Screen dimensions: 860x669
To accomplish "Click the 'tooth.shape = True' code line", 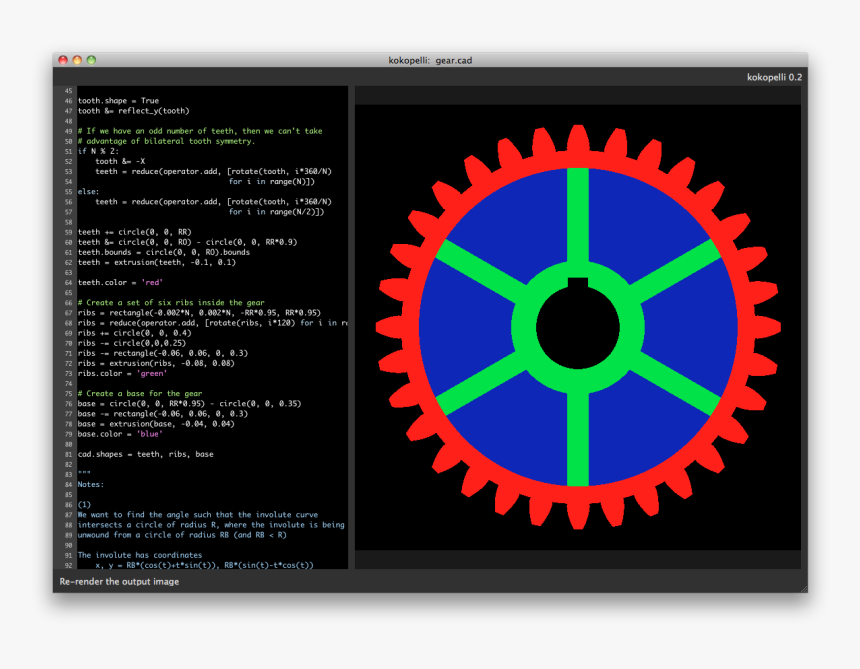I will pos(118,100).
